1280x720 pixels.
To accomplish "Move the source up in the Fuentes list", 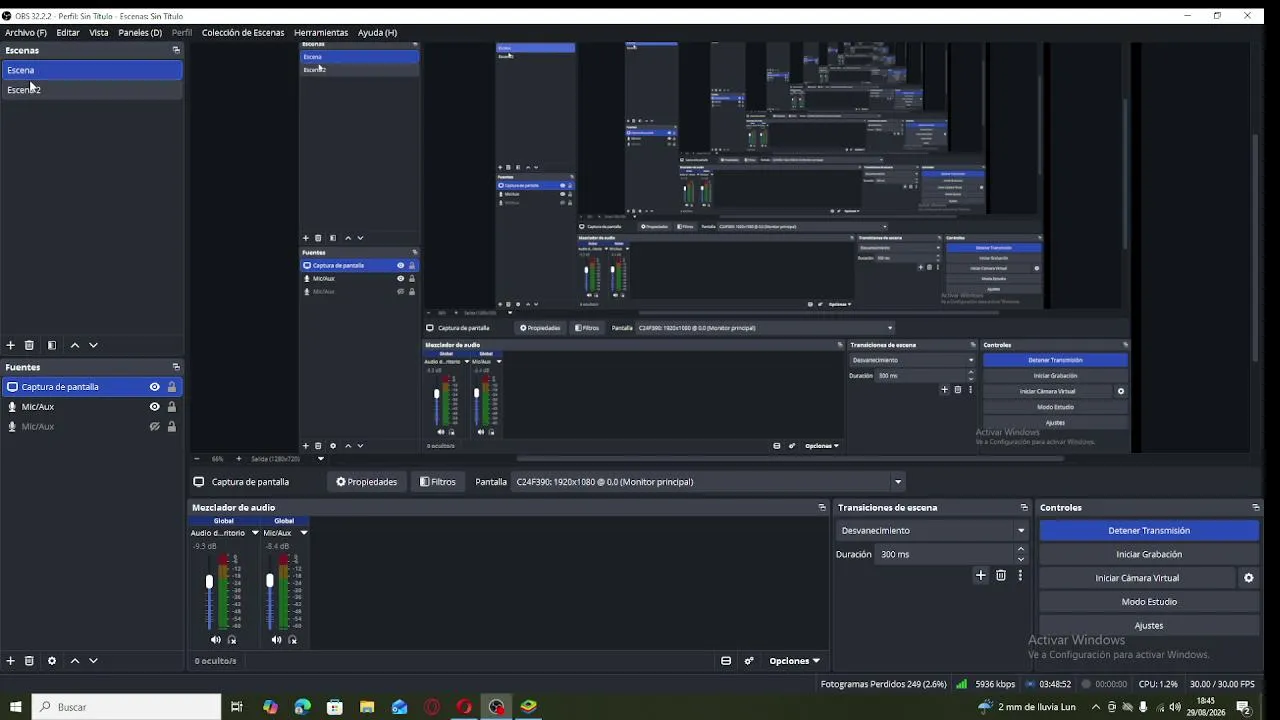I will (x=75, y=661).
